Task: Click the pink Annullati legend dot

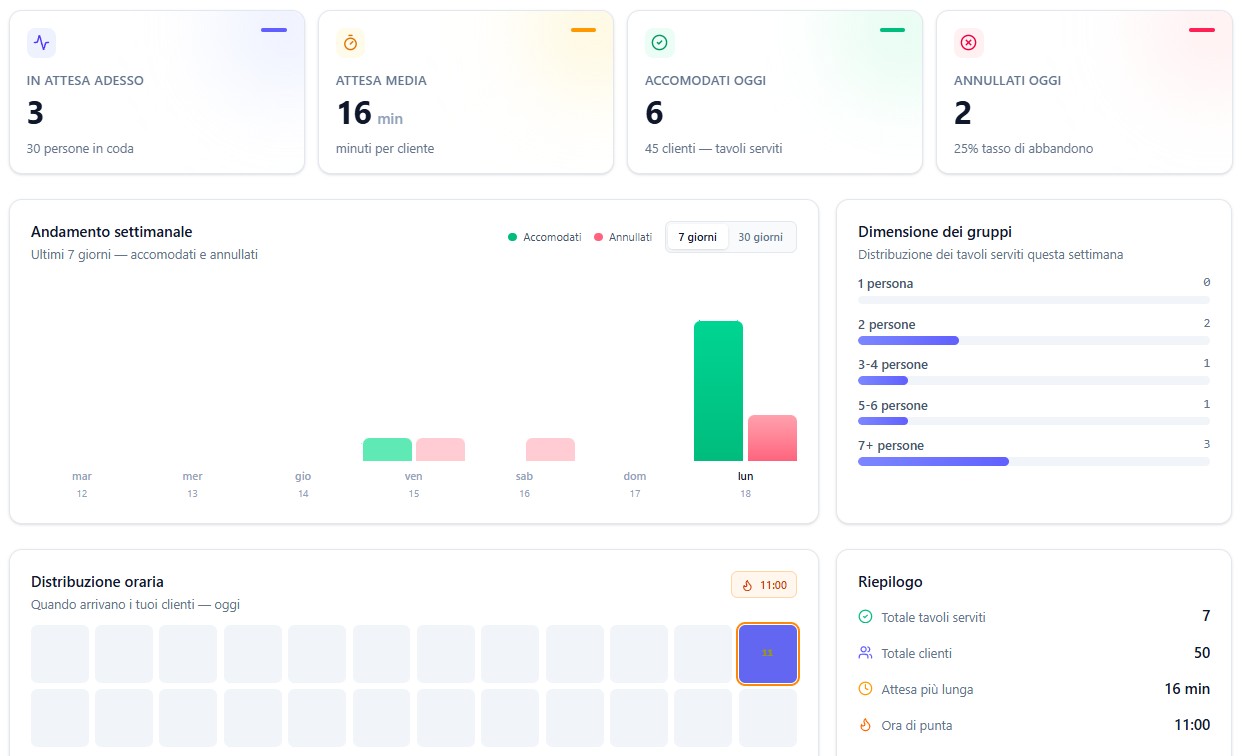Action: (599, 237)
